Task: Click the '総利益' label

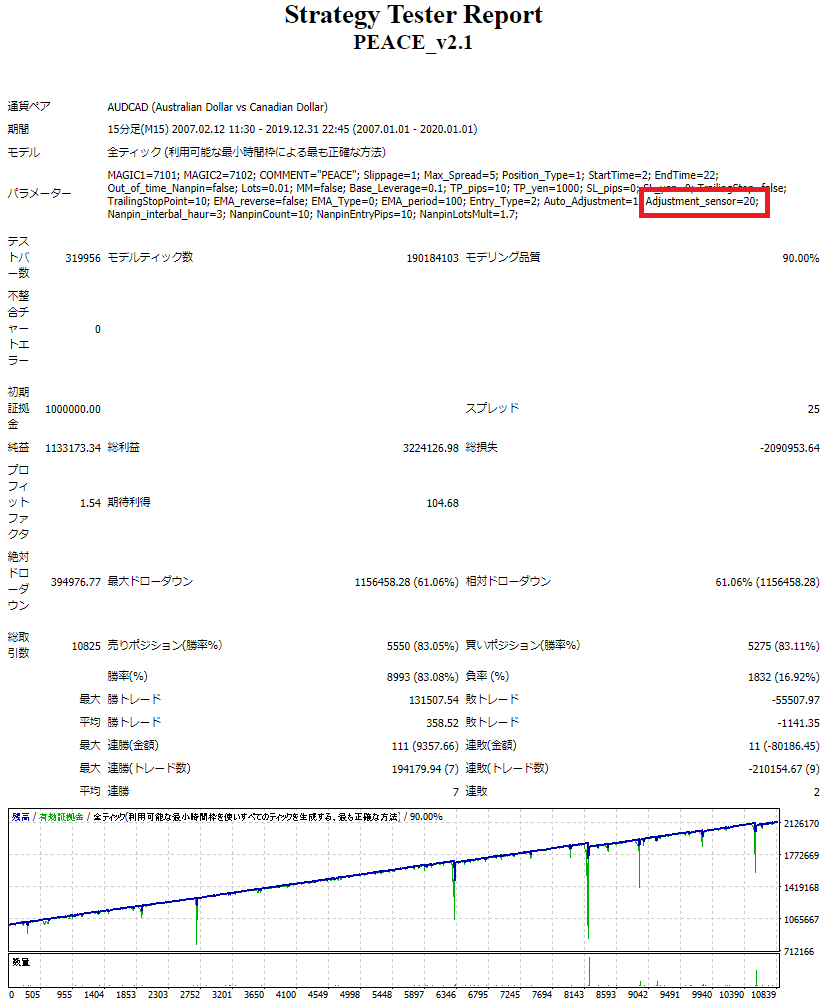Action: pos(123,447)
